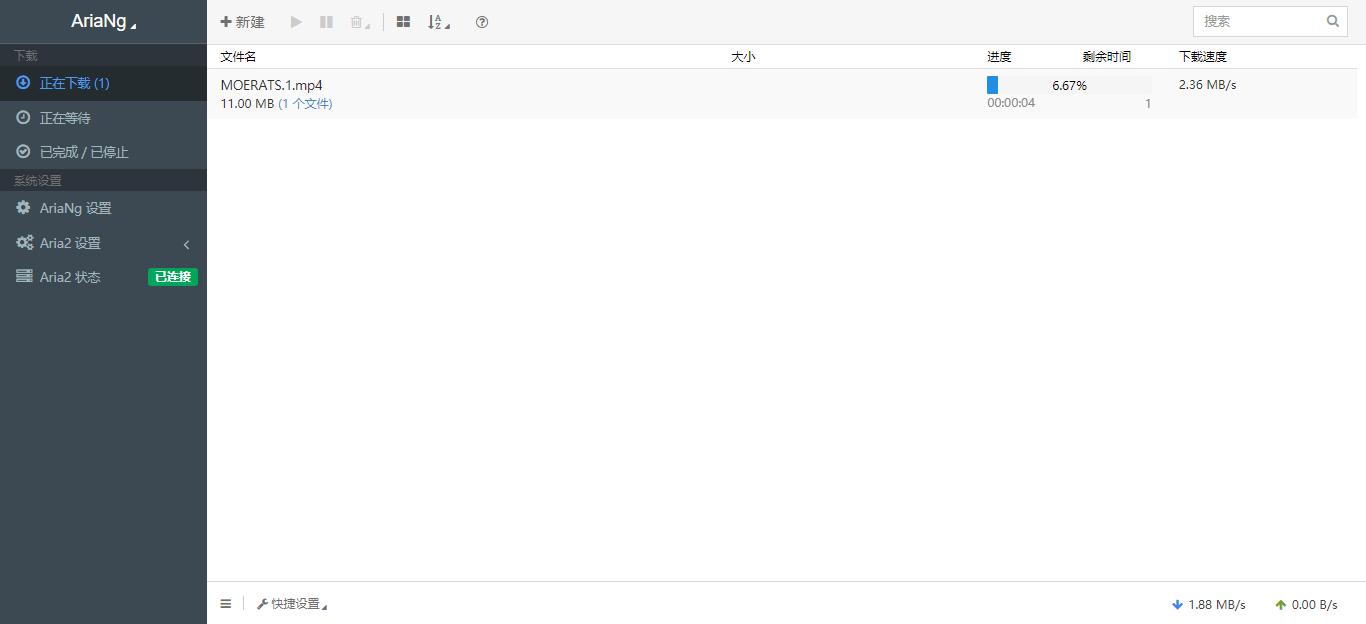Click the 新建 new task button
The width and height of the screenshot is (1366, 624).
pos(243,22)
